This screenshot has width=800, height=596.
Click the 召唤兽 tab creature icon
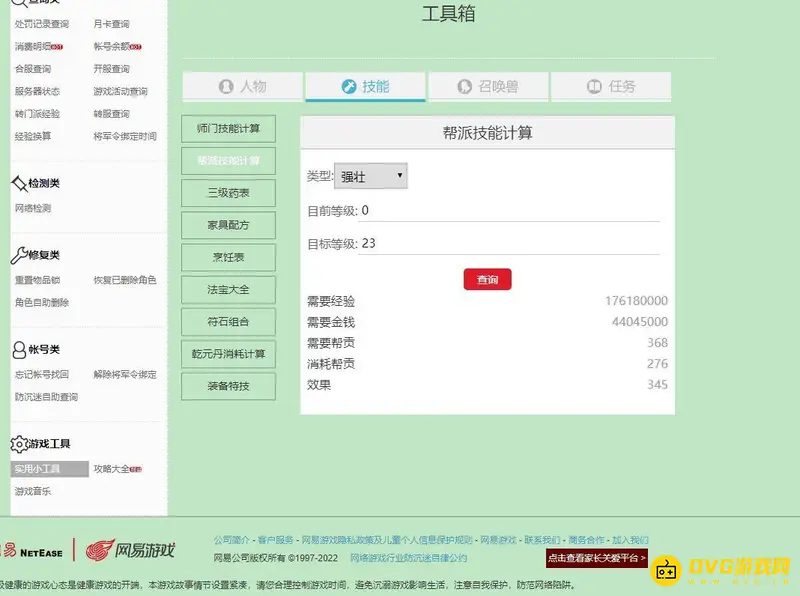464,86
